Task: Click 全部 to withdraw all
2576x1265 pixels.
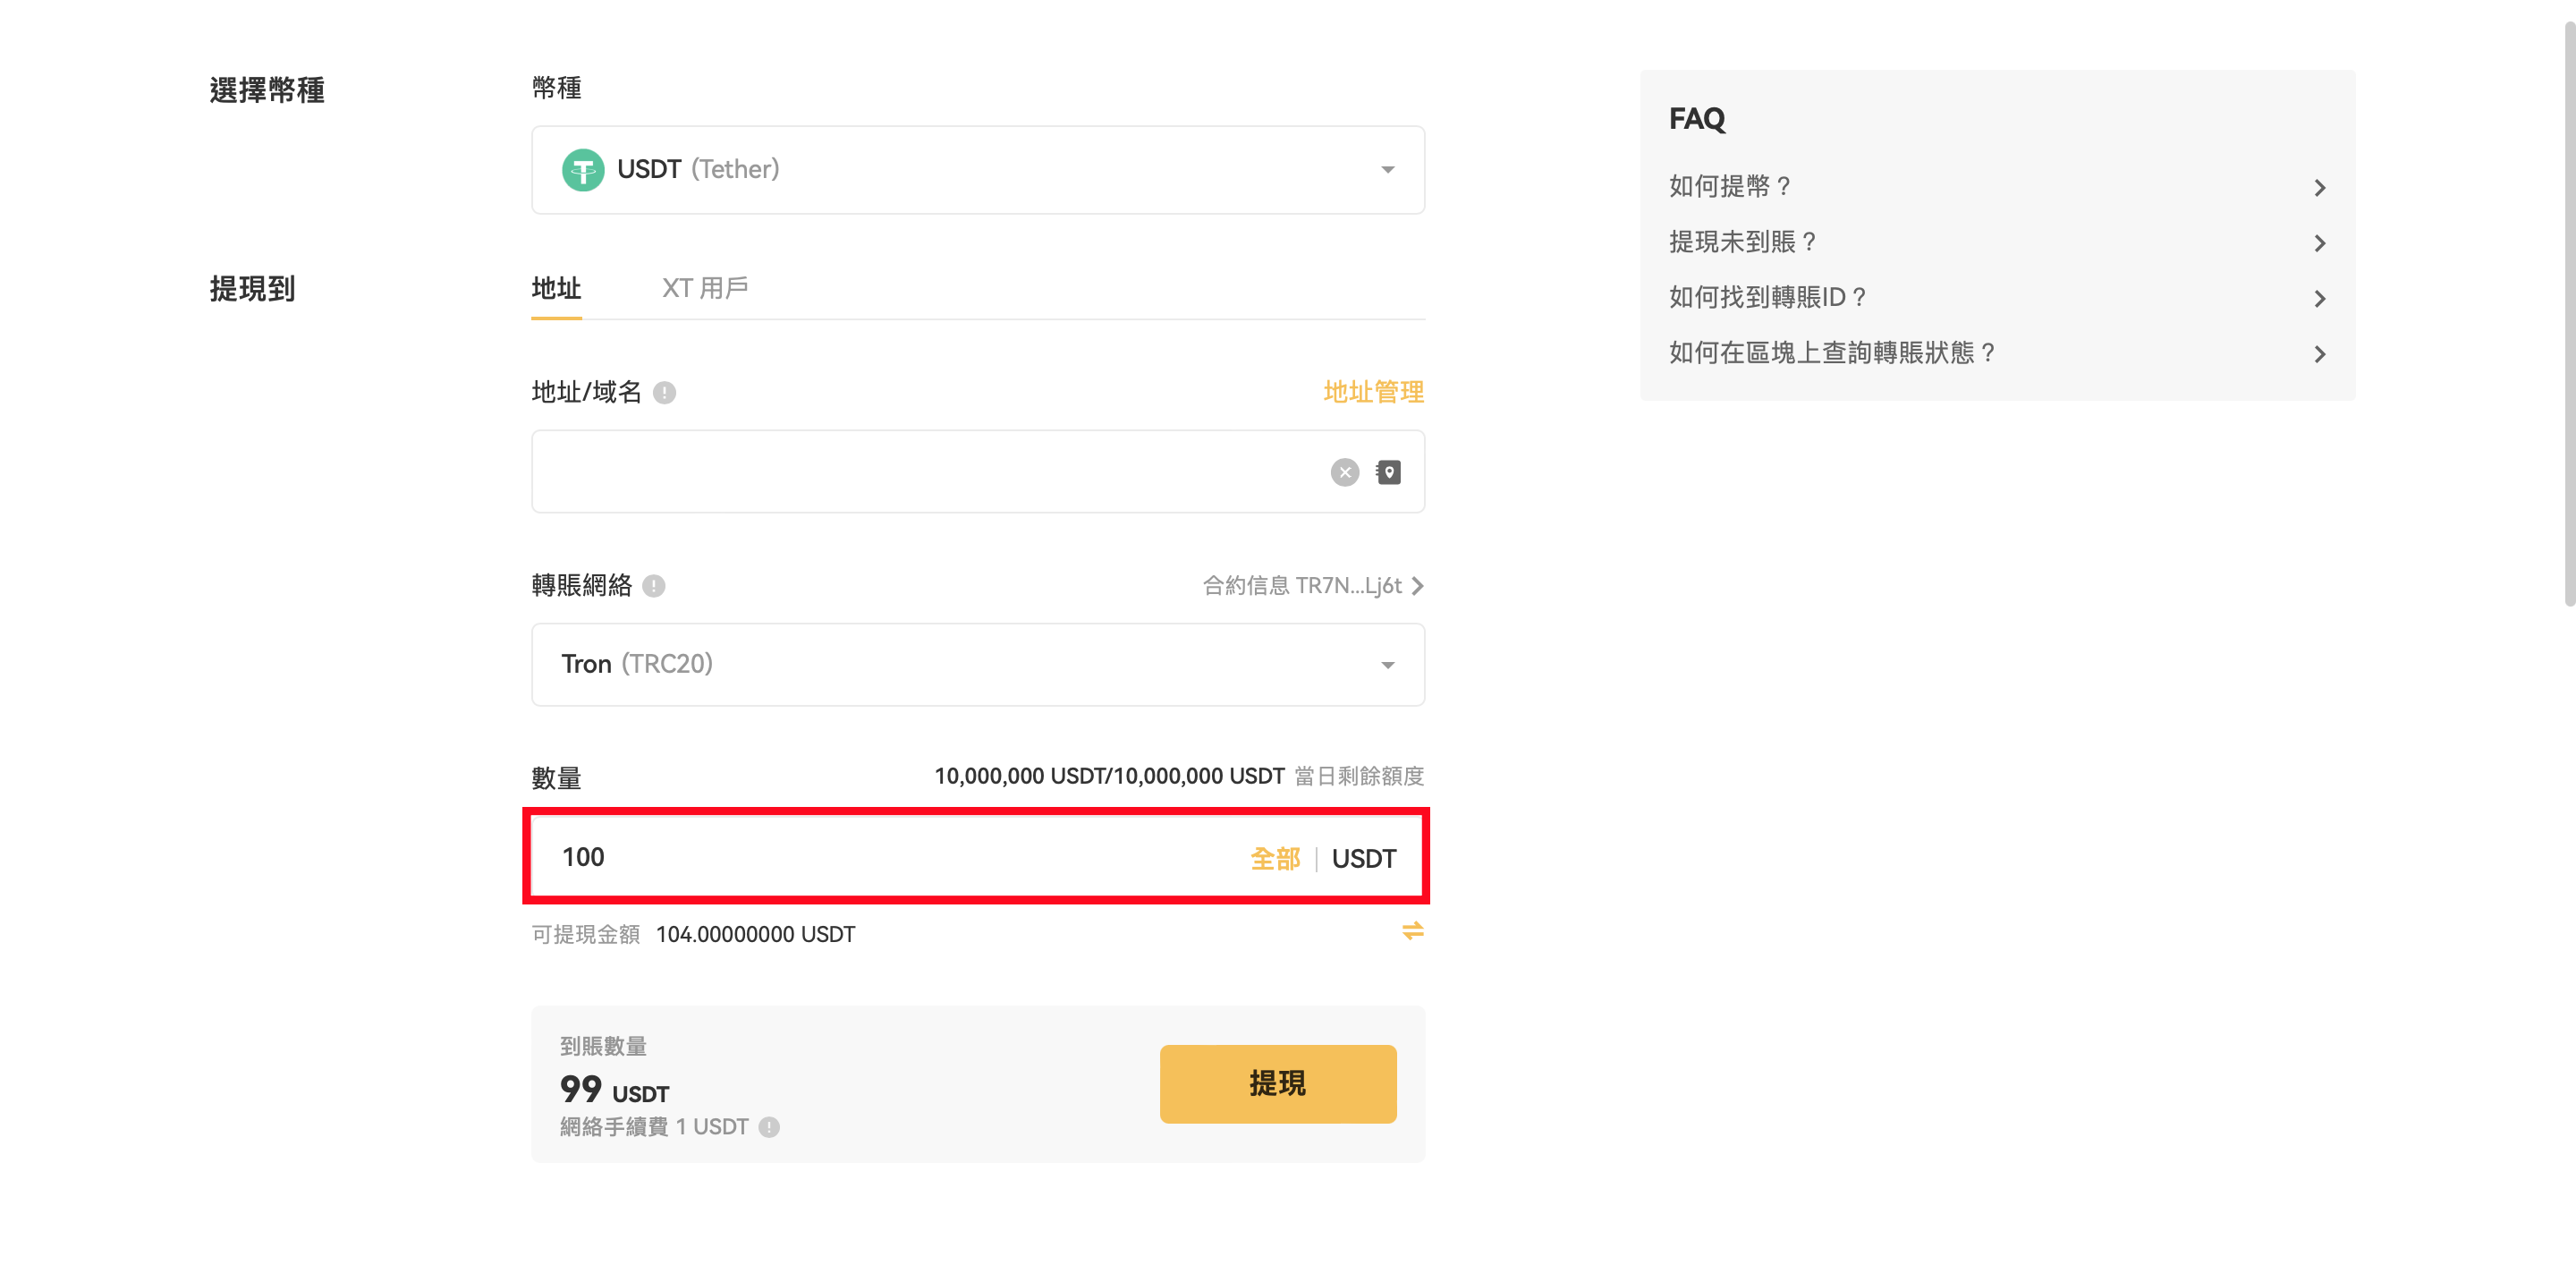Action: click(x=1275, y=859)
